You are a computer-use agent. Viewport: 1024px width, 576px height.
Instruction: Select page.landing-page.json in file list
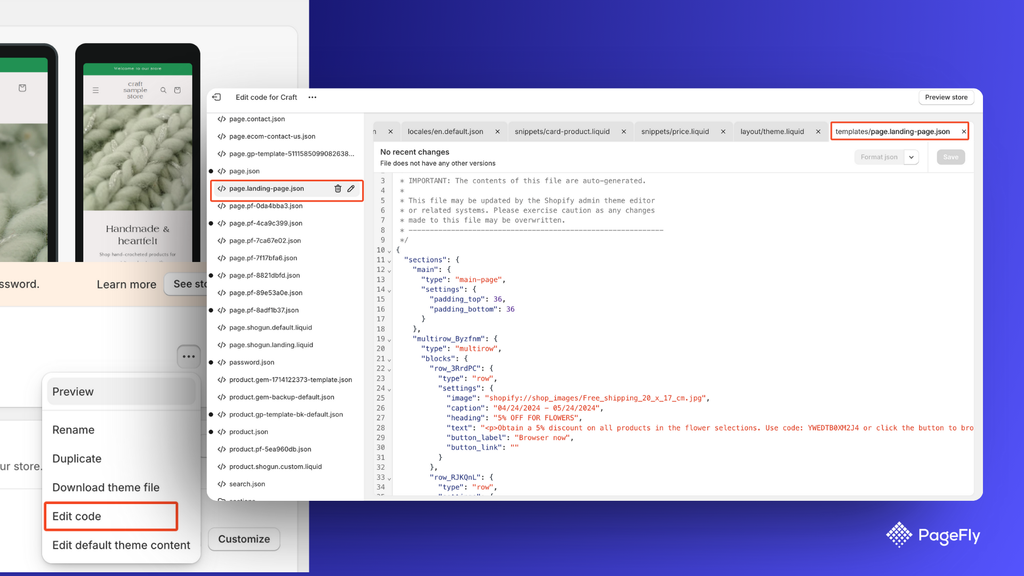pos(266,189)
